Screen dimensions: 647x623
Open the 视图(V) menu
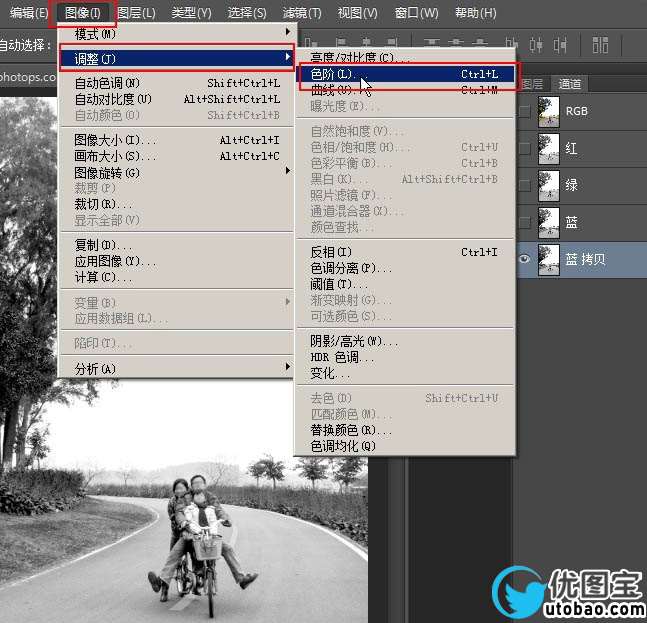click(x=357, y=13)
